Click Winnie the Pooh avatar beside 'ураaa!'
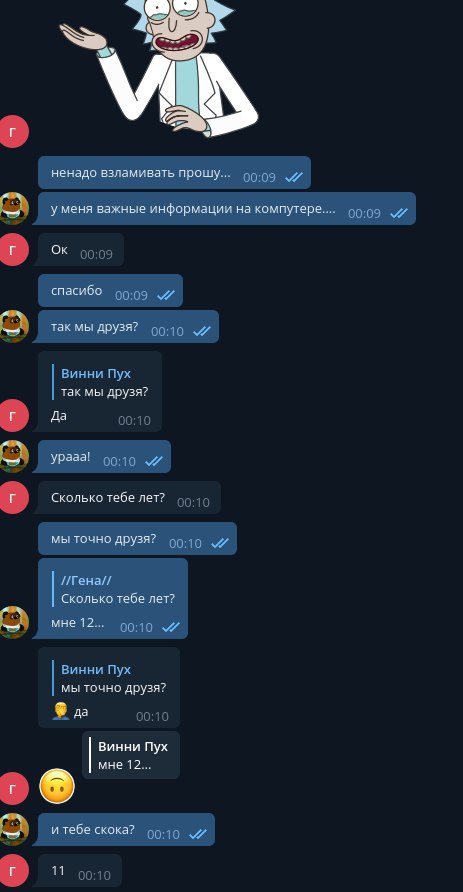 [x=13, y=456]
